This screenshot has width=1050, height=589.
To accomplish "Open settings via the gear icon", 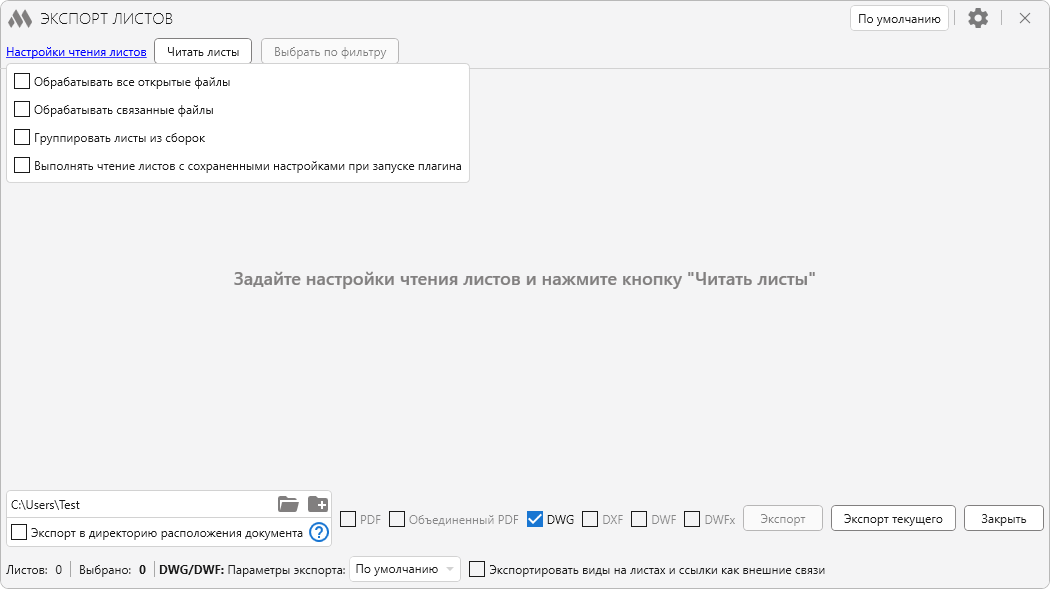I will (x=978, y=18).
